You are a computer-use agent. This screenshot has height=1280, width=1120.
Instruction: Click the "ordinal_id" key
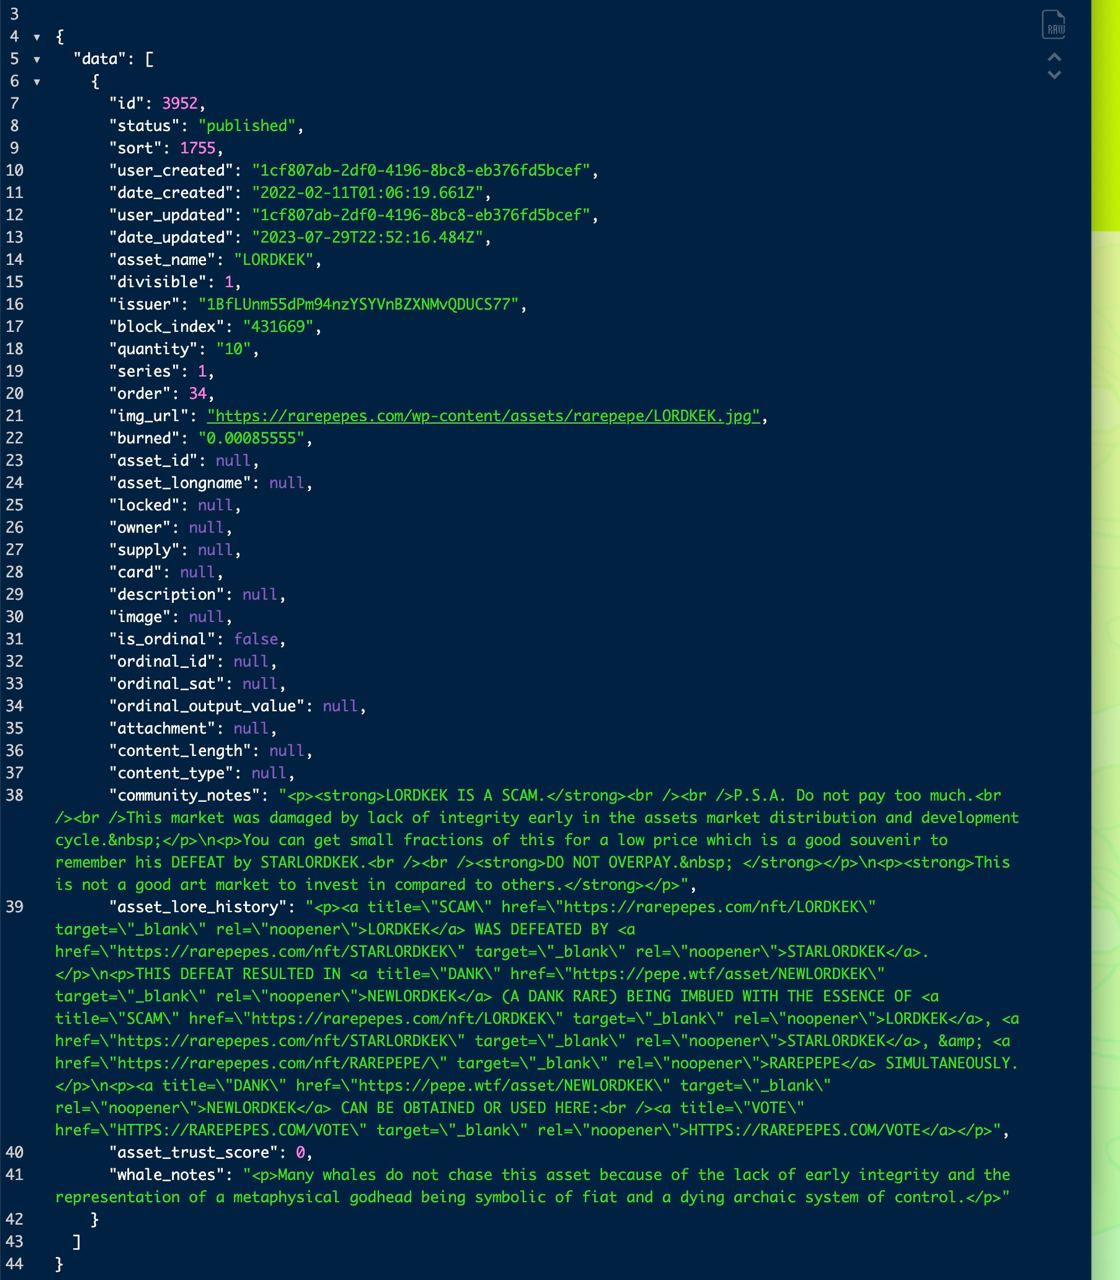tap(162, 662)
